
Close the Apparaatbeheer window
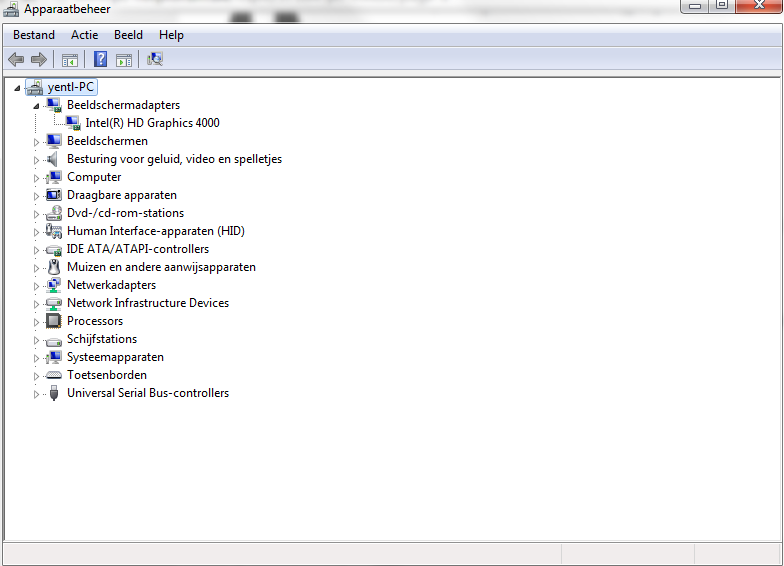pos(759,6)
